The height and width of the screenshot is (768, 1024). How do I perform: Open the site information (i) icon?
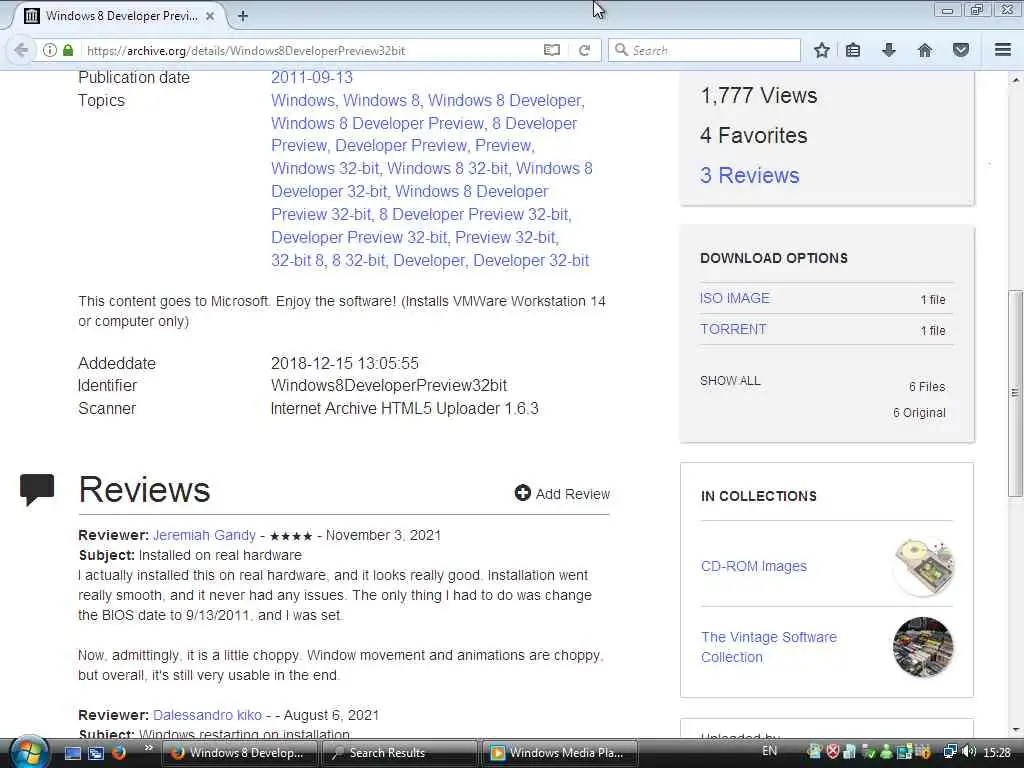tap(50, 50)
